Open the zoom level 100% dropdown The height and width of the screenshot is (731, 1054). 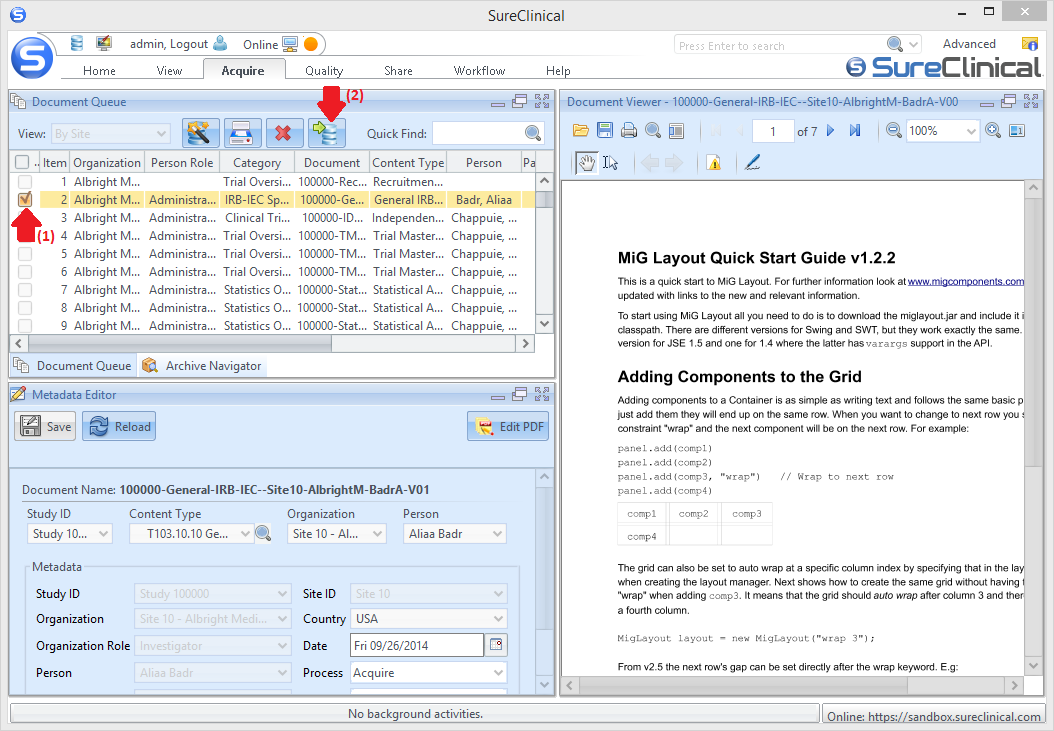[x=942, y=130]
